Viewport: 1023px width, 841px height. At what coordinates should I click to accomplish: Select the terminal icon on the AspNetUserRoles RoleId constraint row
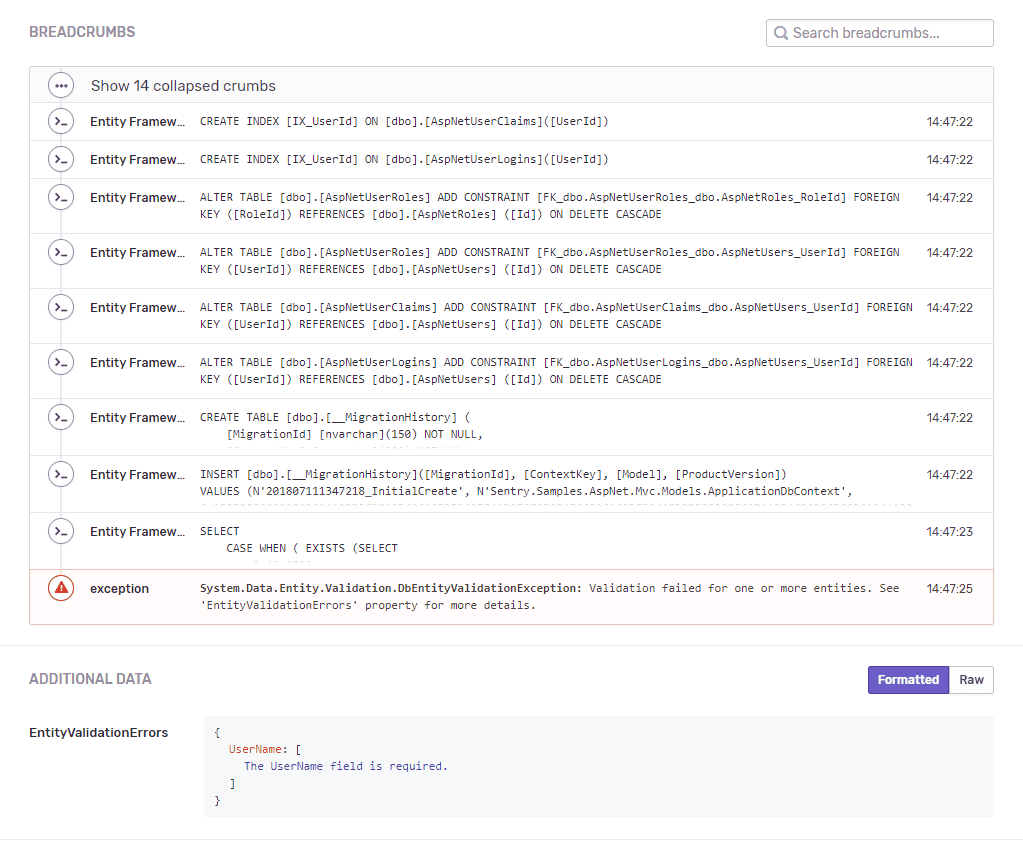pos(61,197)
